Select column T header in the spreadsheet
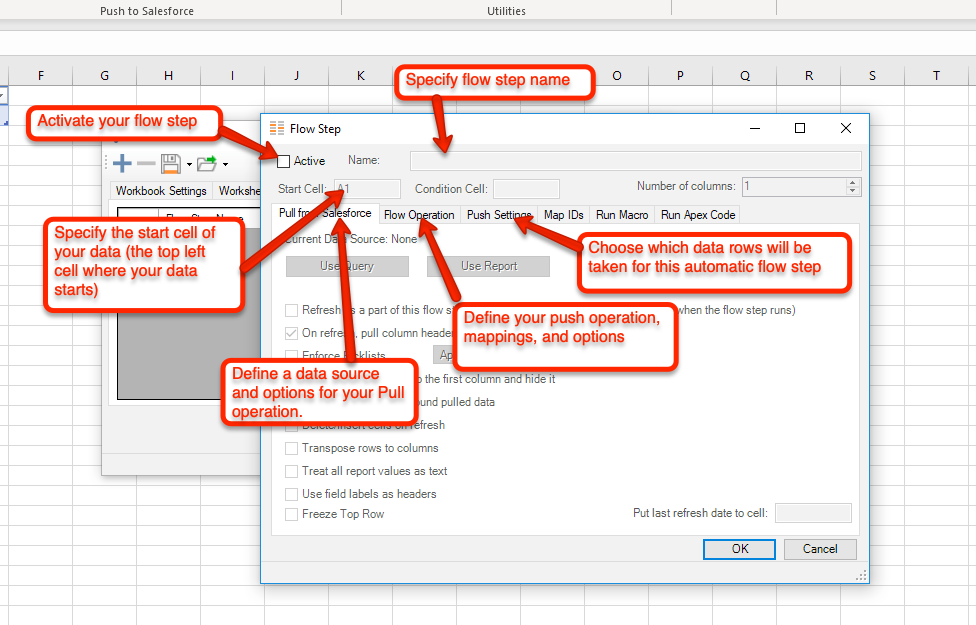 936,75
